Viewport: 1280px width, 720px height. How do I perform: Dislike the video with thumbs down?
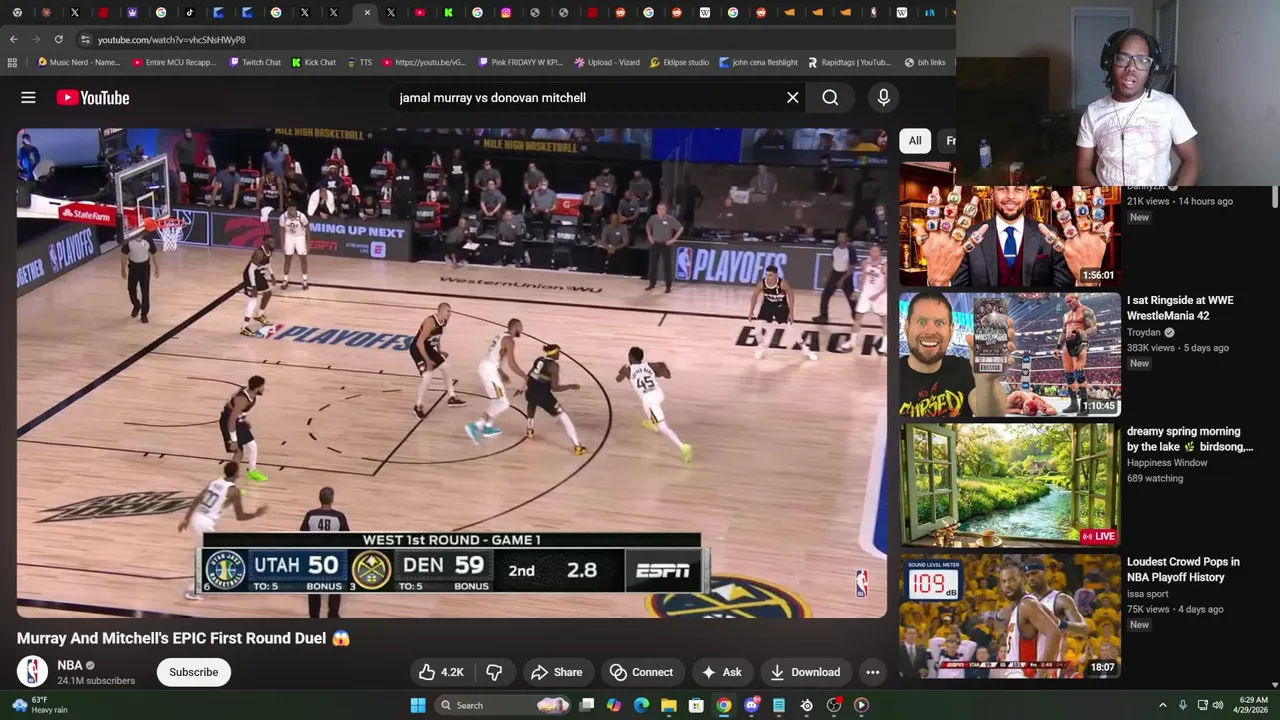tap(494, 672)
